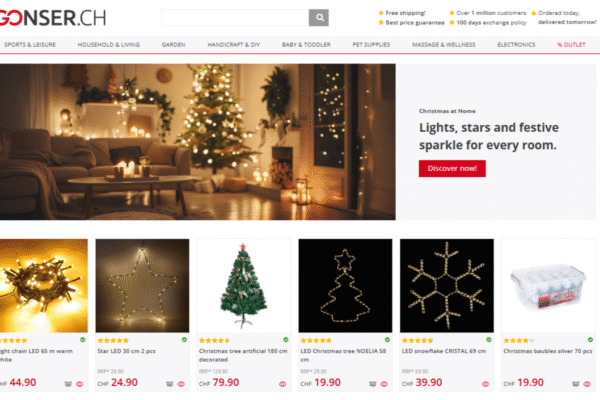Click the search magnifier button
Viewport: 600px width, 400px height.
tap(318, 18)
